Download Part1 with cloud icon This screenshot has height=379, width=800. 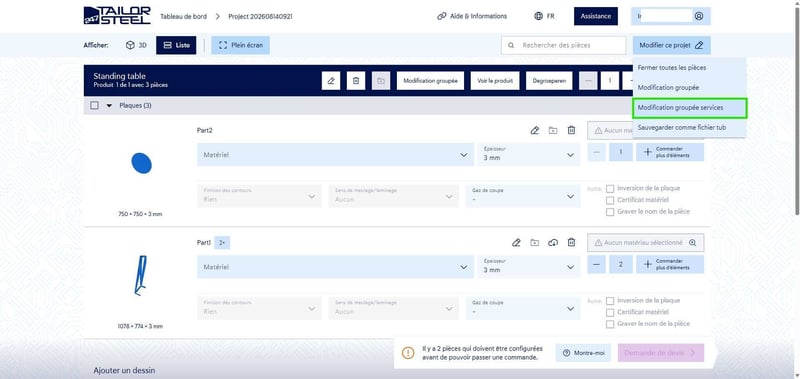tap(553, 243)
